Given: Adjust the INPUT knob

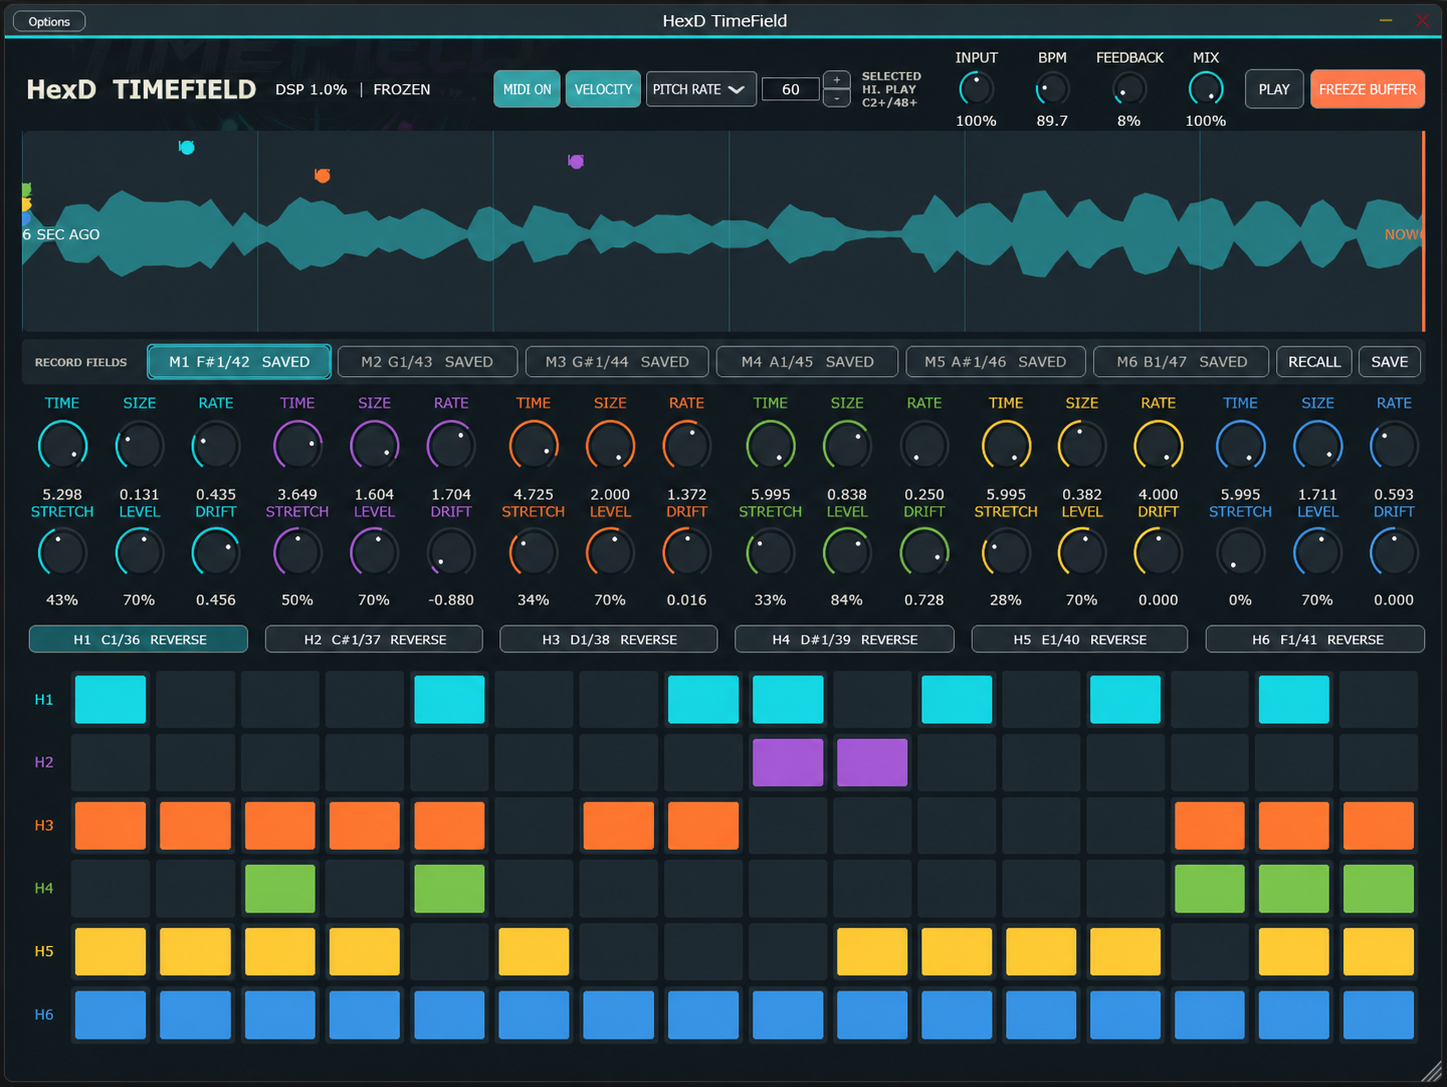Looking at the screenshot, I should [x=976, y=89].
